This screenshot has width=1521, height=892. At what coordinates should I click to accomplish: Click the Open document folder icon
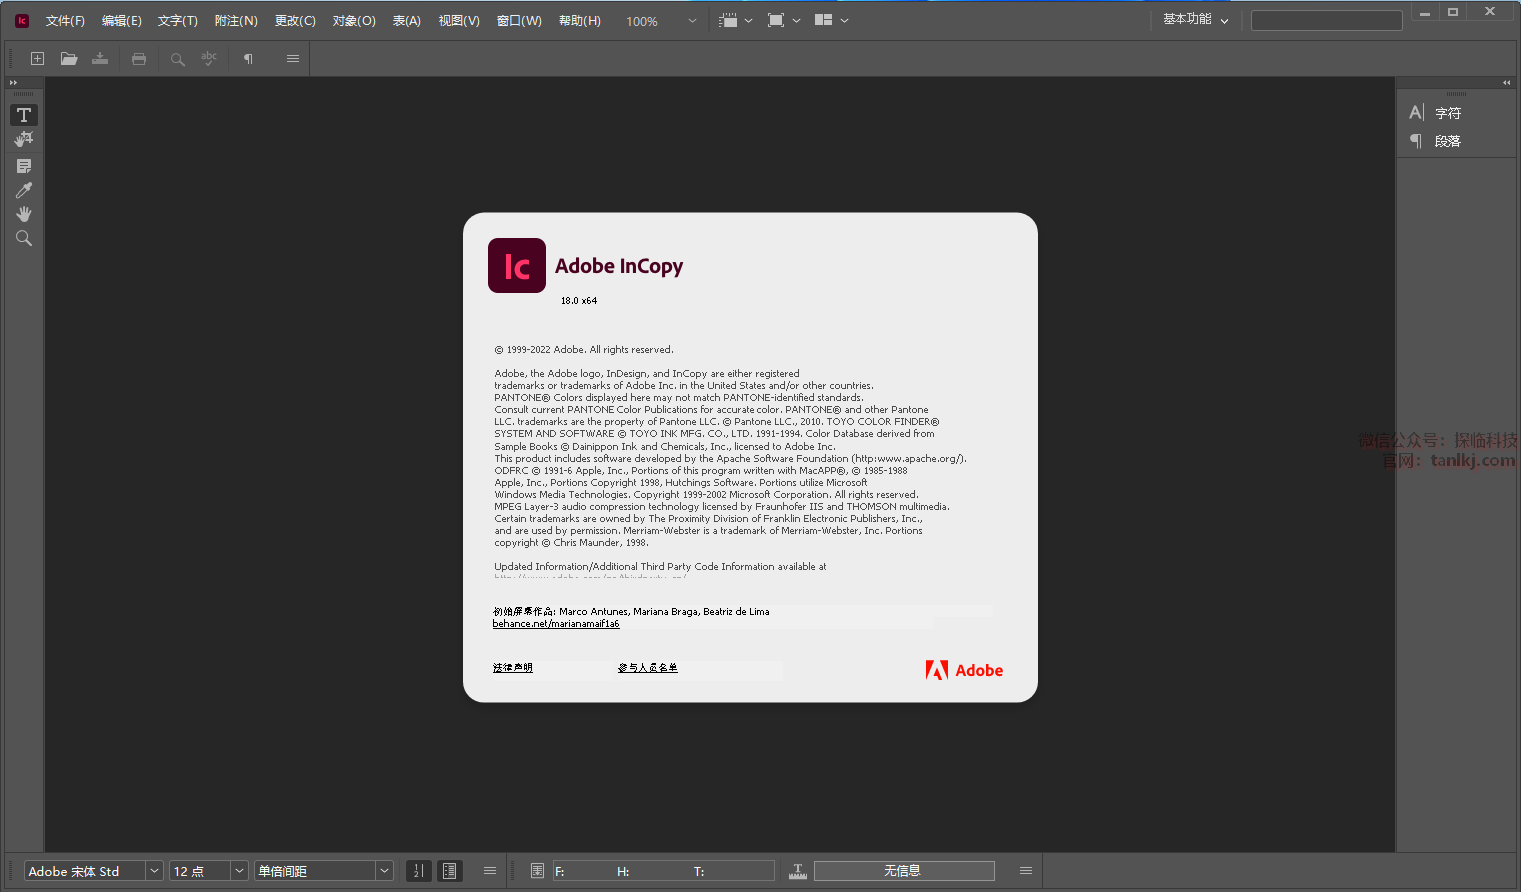(69, 59)
